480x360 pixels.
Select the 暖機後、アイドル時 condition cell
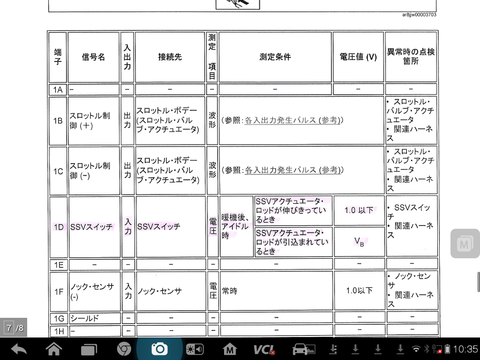(x=235, y=227)
